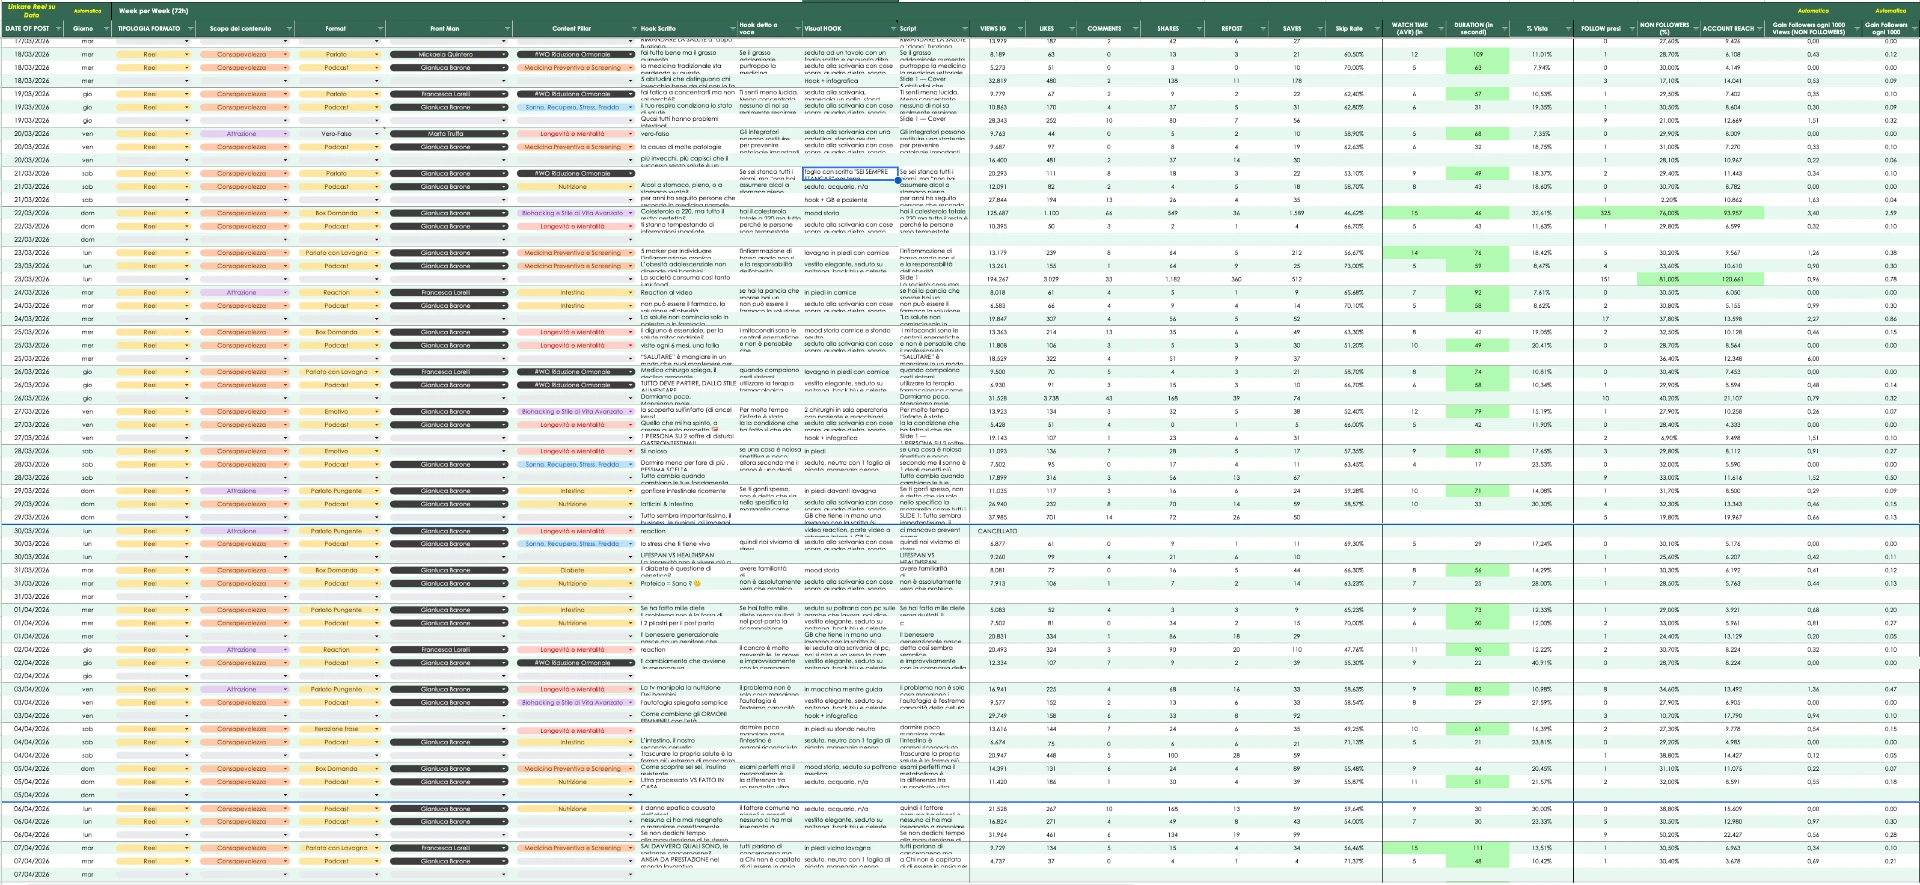Viewport: 1920px width, 885px height.
Task: Open the Skip Rate column filter
Action: point(1377,29)
